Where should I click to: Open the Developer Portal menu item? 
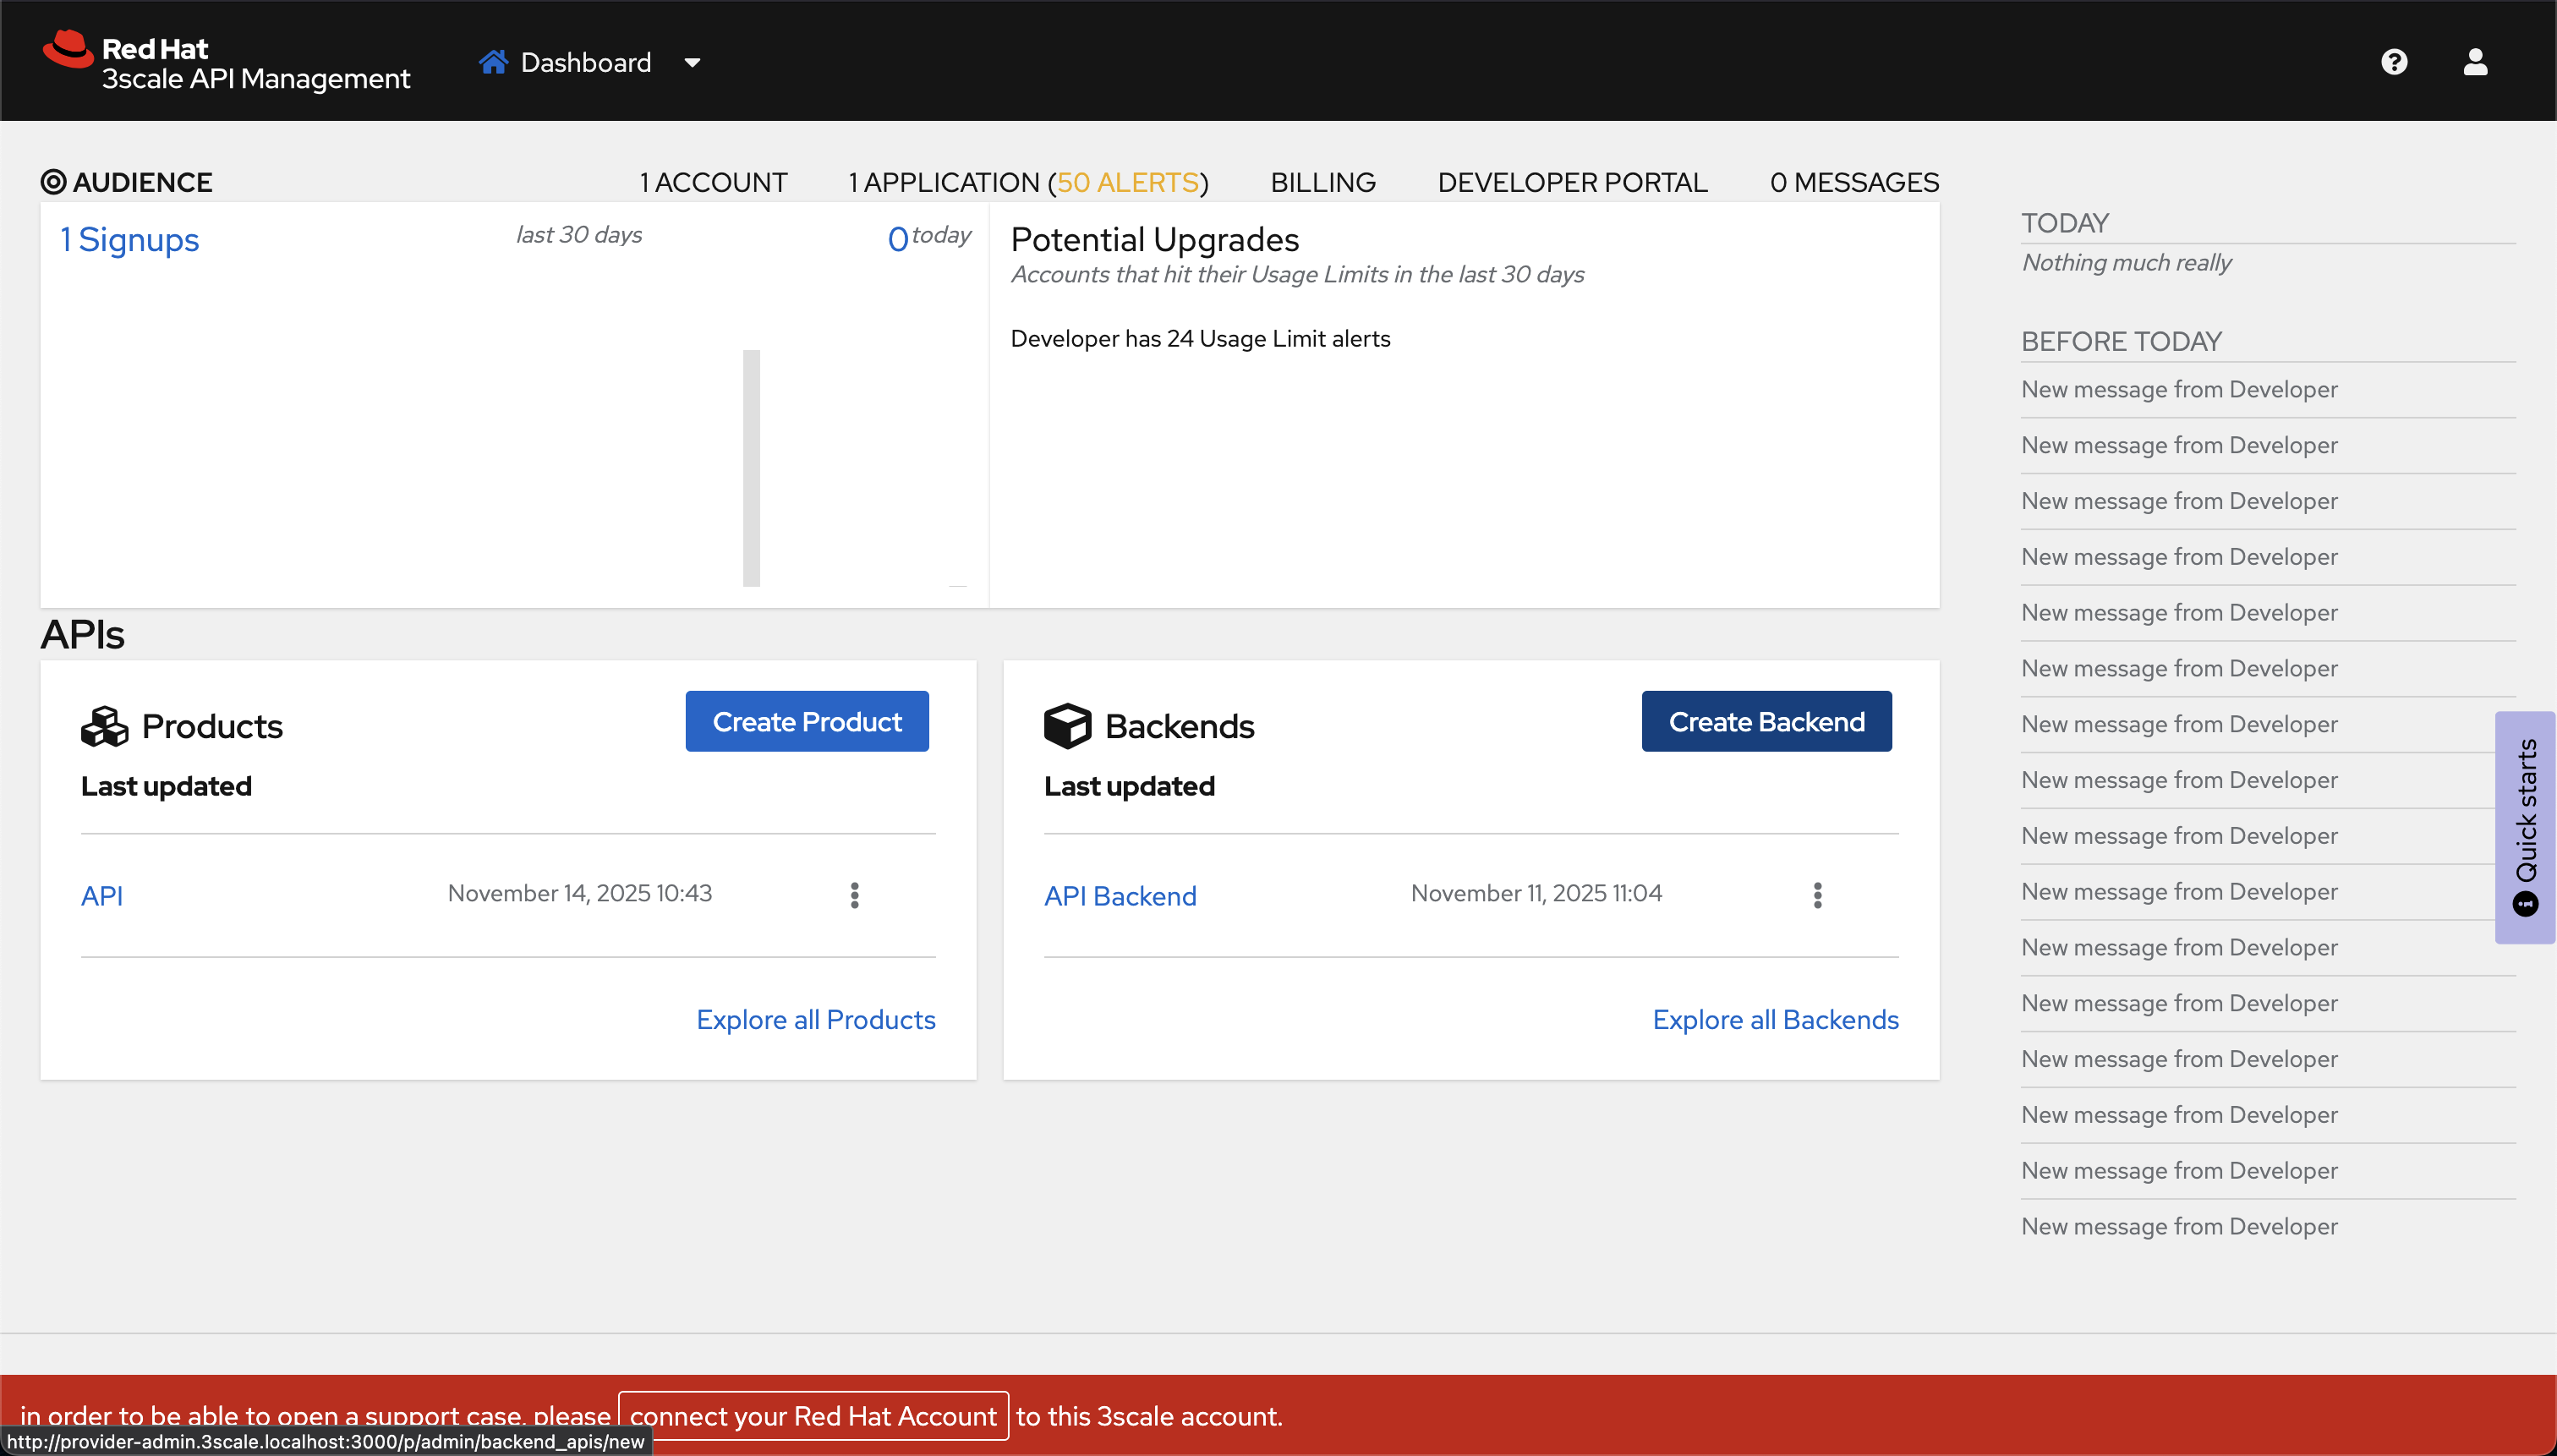coord(1572,182)
